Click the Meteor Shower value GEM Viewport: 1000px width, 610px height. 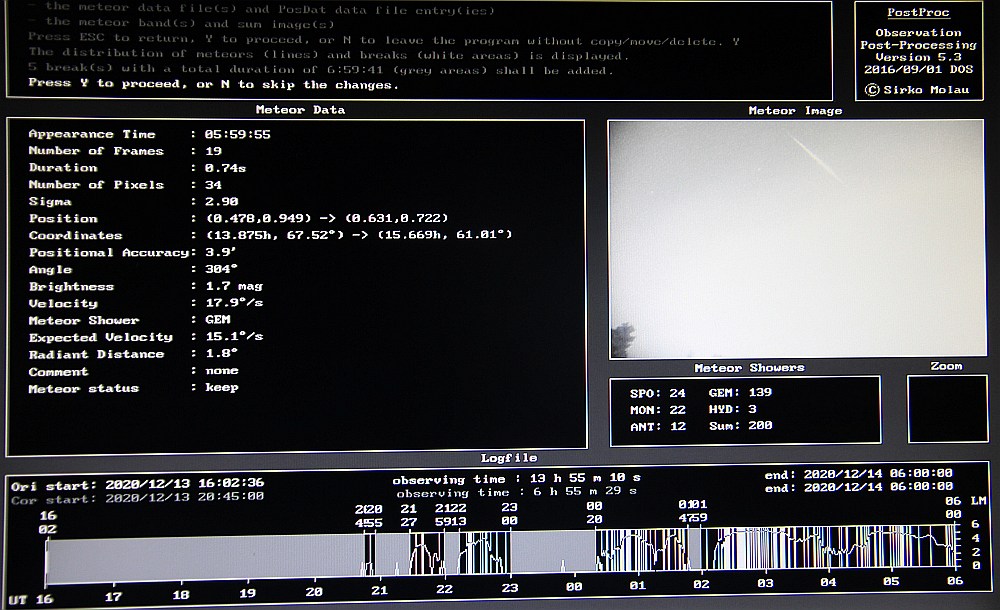click(x=217, y=321)
